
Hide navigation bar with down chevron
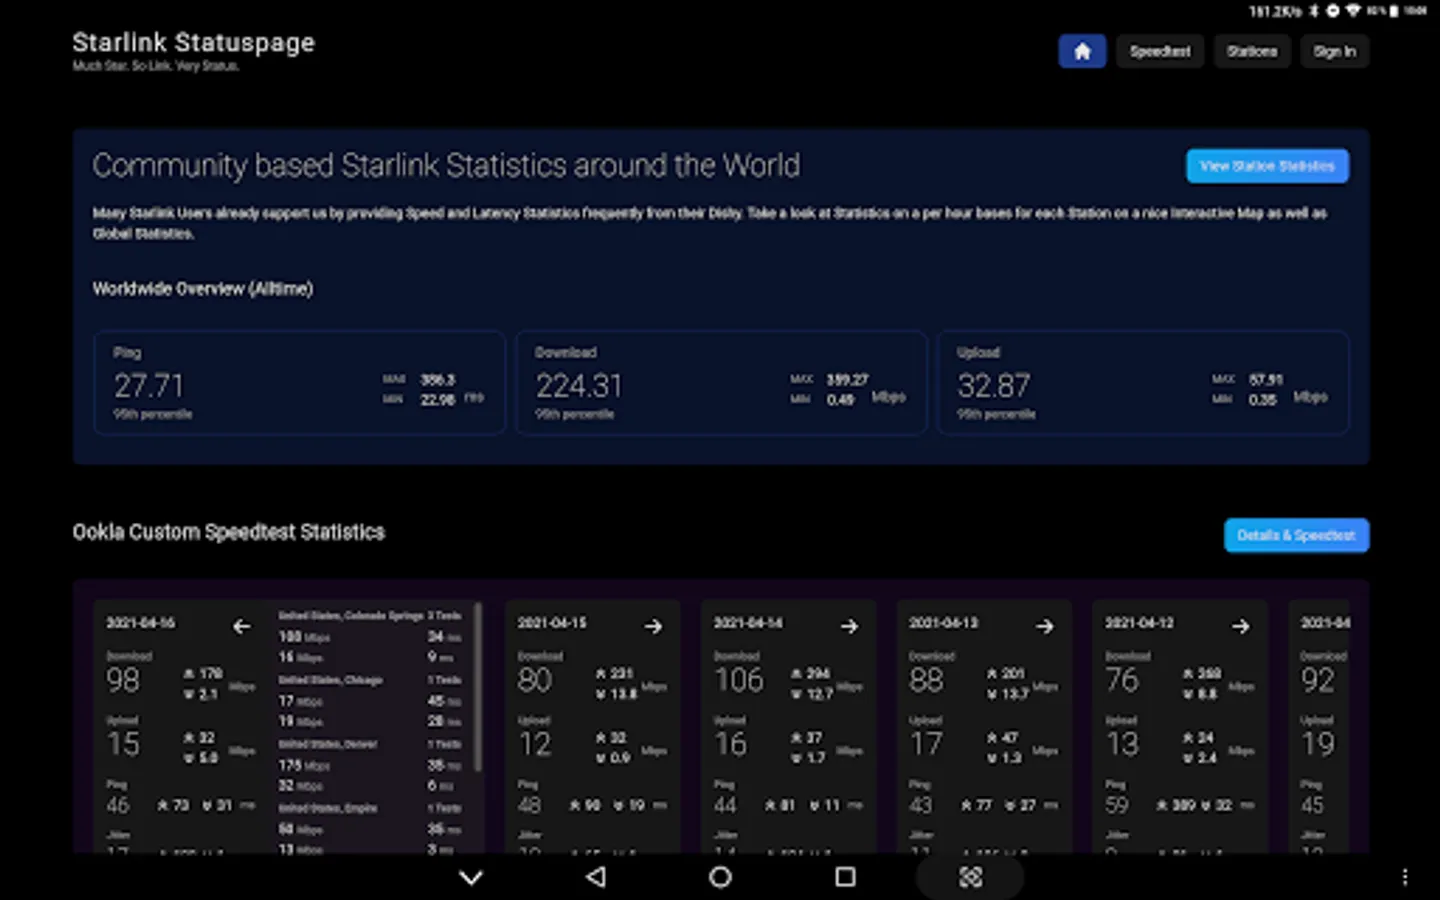pos(471,878)
